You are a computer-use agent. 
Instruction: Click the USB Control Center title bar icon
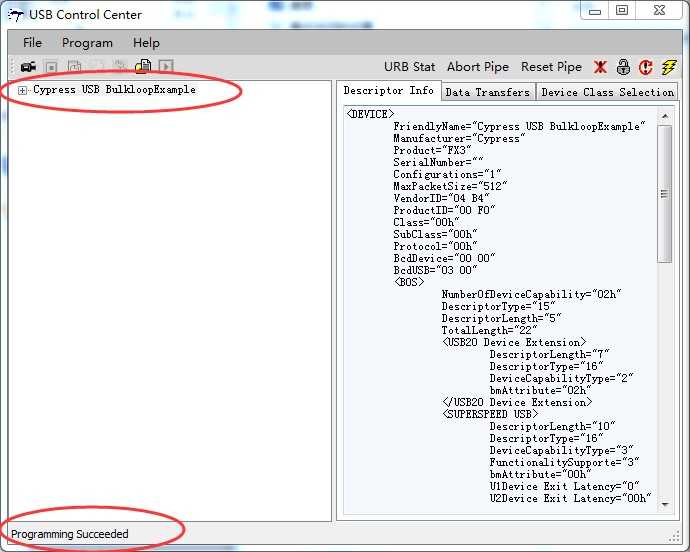click(x=16, y=15)
